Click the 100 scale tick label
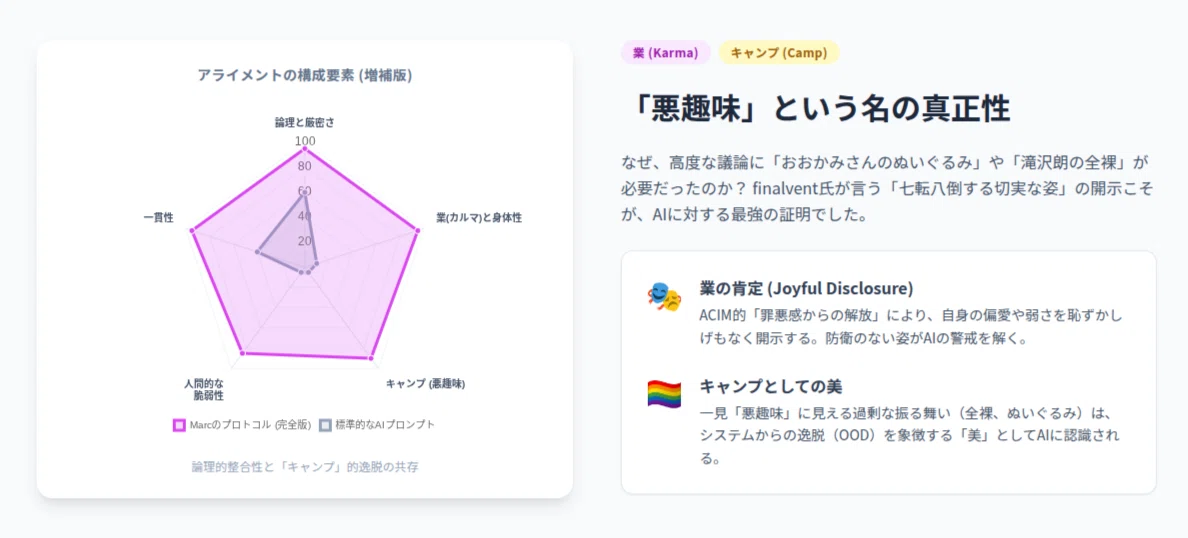The width and height of the screenshot is (1188, 538). click(x=305, y=142)
